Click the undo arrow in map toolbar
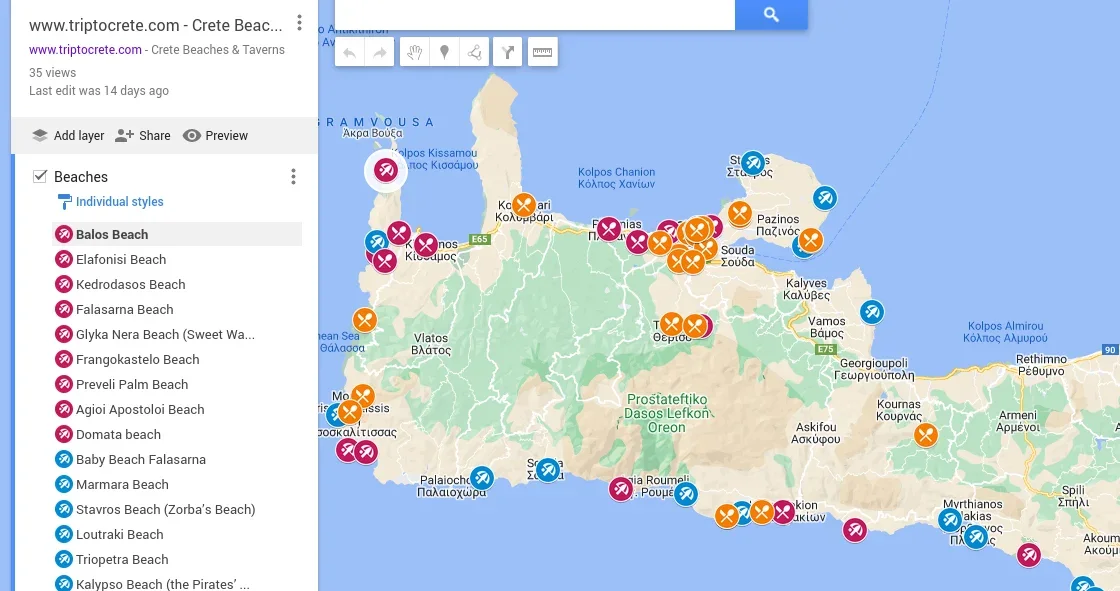 pyautogui.click(x=349, y=52)
